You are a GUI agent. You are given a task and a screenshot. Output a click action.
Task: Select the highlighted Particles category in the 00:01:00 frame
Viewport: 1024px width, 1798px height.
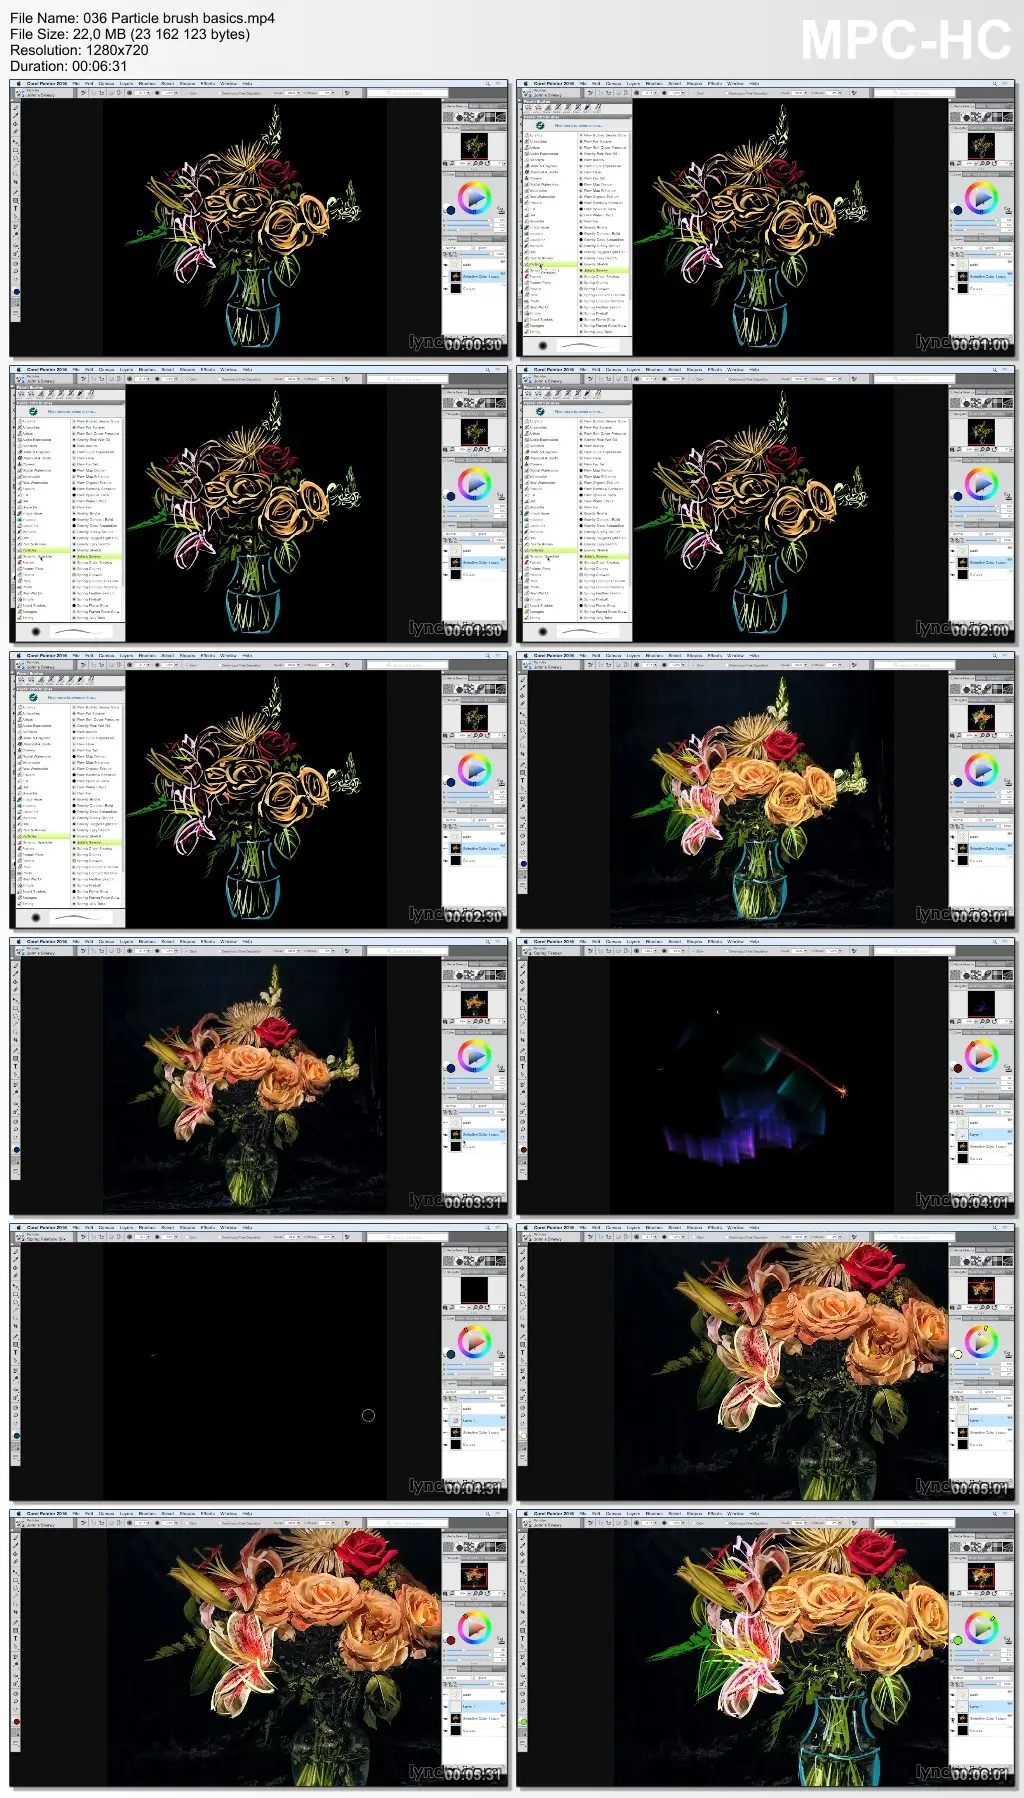click(549, 265)
